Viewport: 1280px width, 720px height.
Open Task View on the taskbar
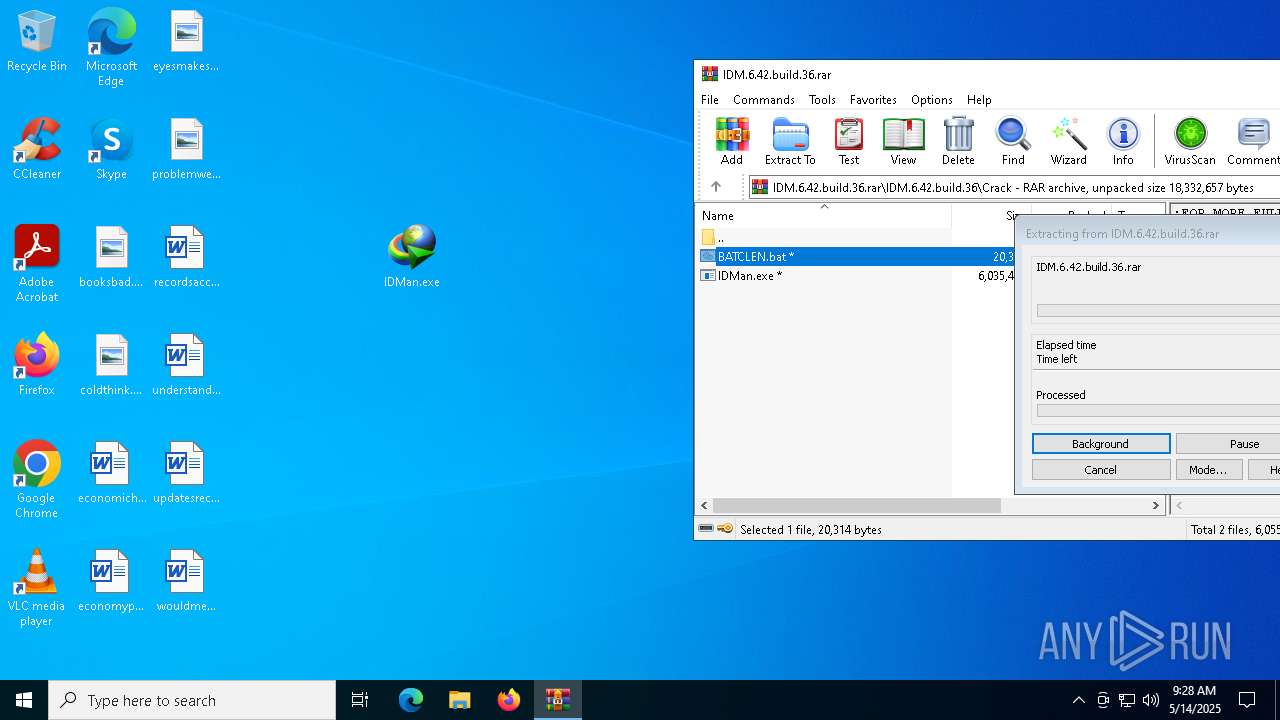(360, 700)
